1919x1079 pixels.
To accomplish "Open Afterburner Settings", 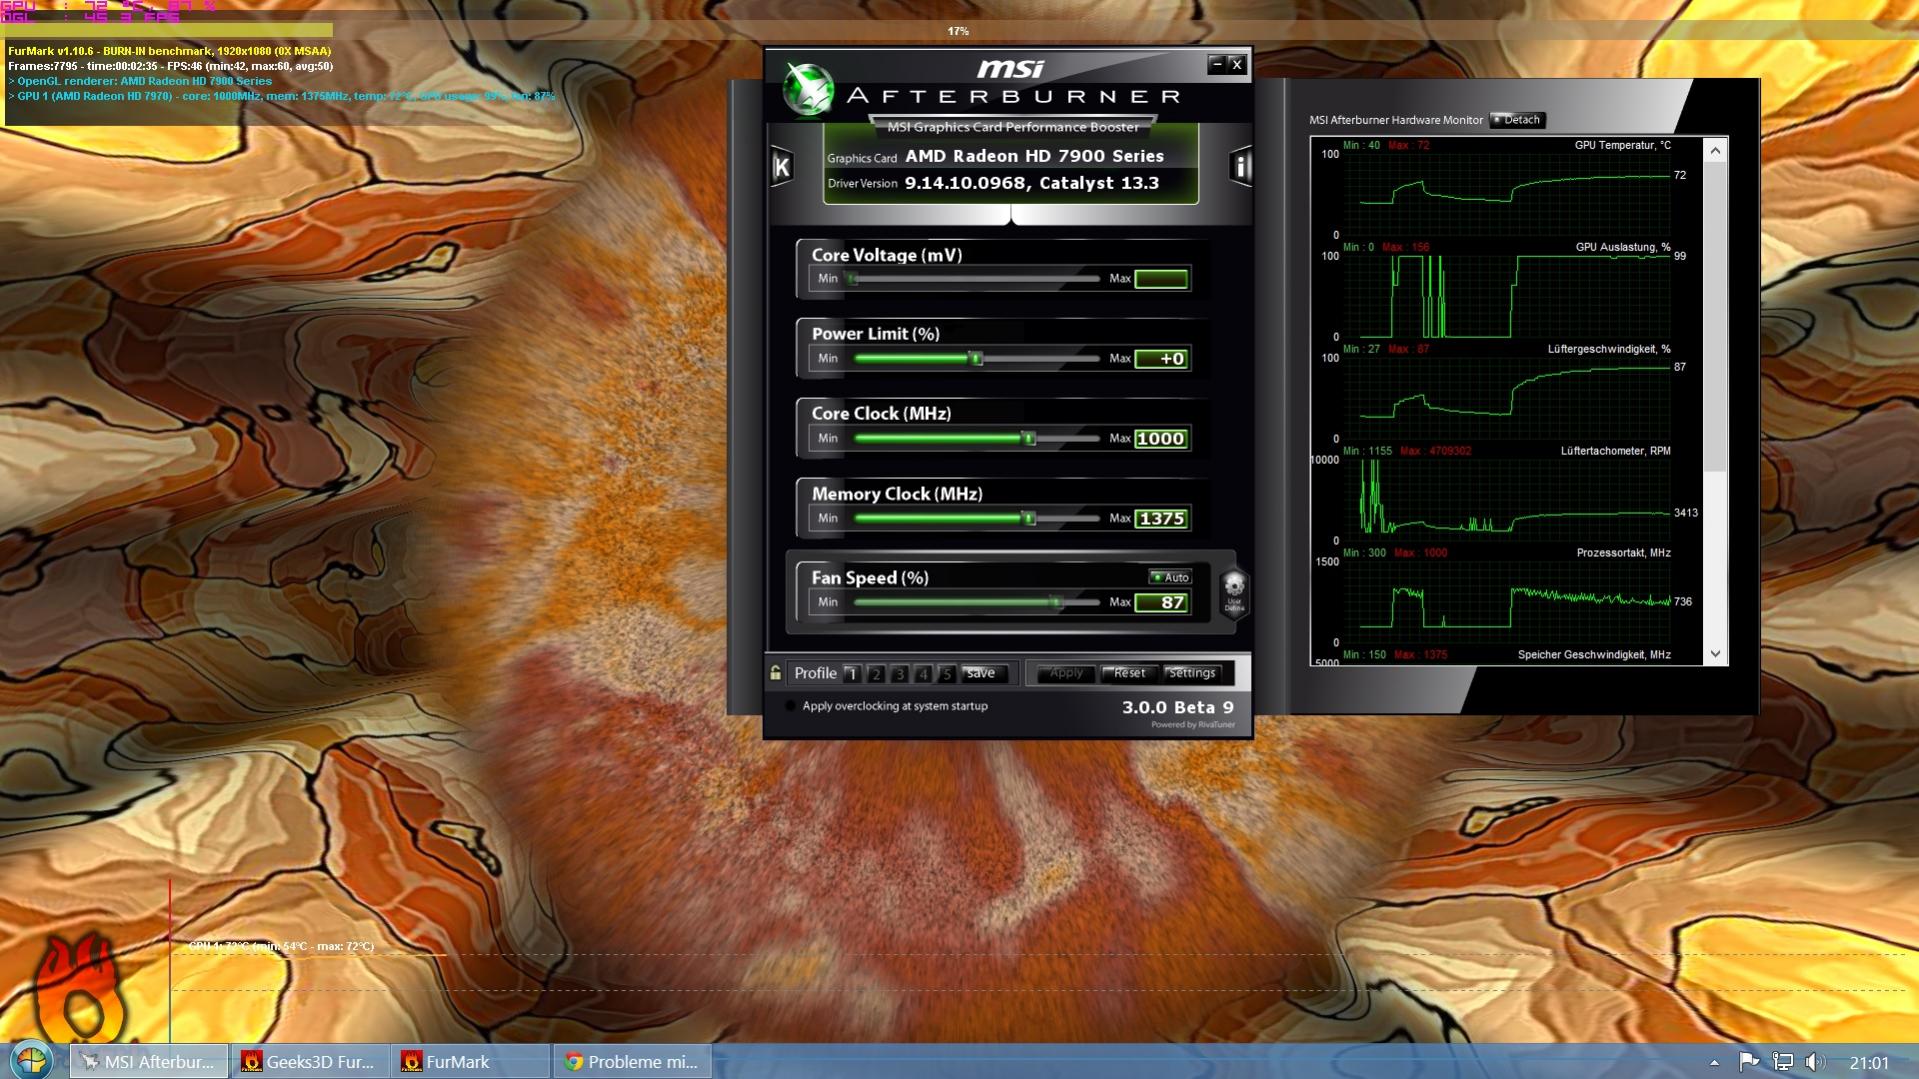I will 1192,673.
